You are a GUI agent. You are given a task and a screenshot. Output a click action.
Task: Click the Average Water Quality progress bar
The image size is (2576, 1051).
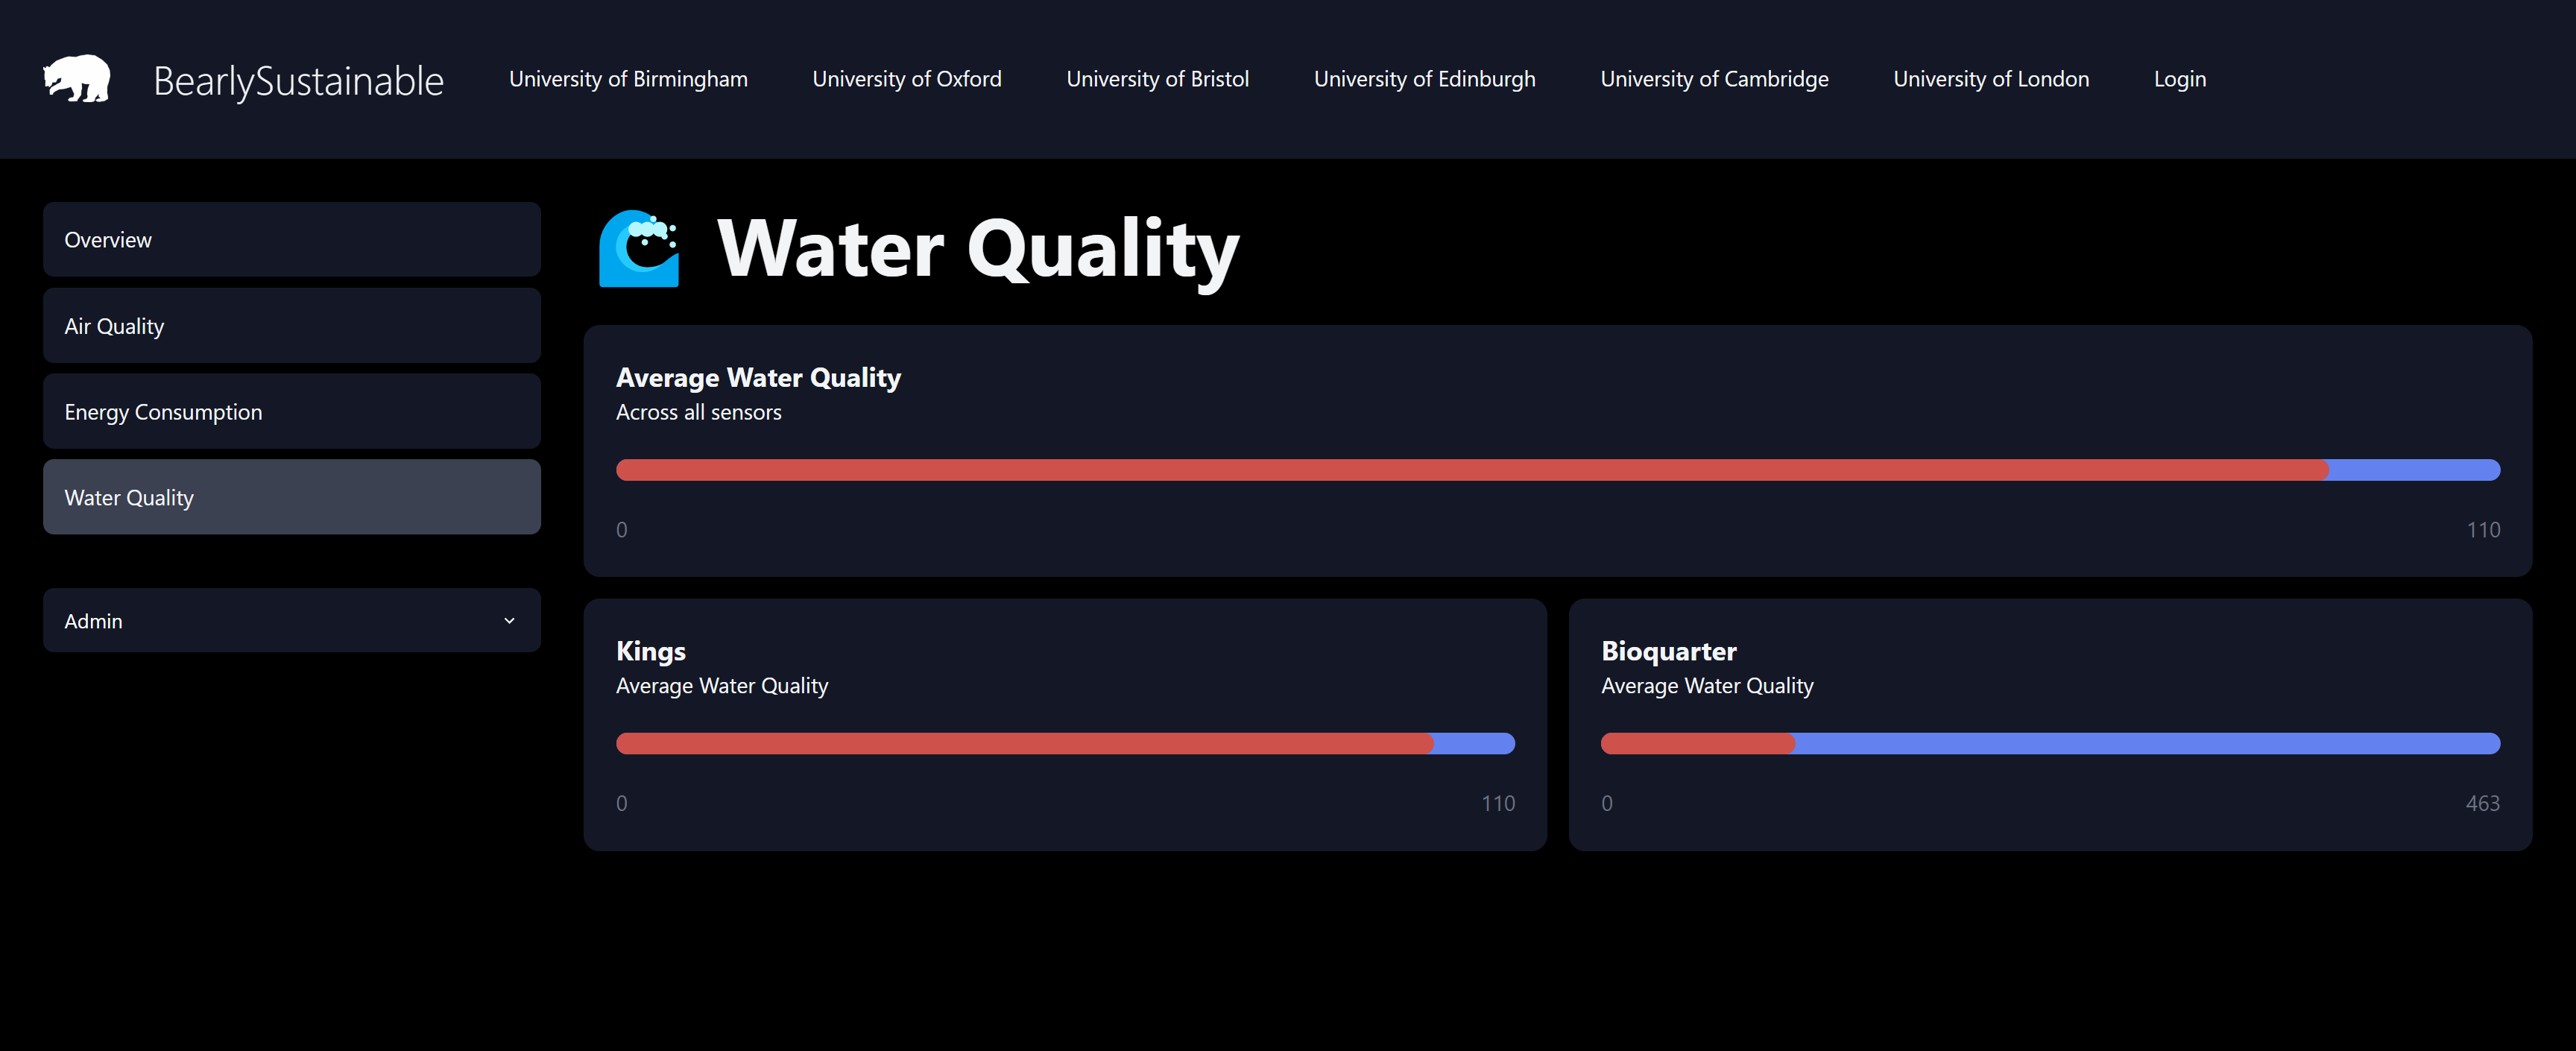point(1557,470)
